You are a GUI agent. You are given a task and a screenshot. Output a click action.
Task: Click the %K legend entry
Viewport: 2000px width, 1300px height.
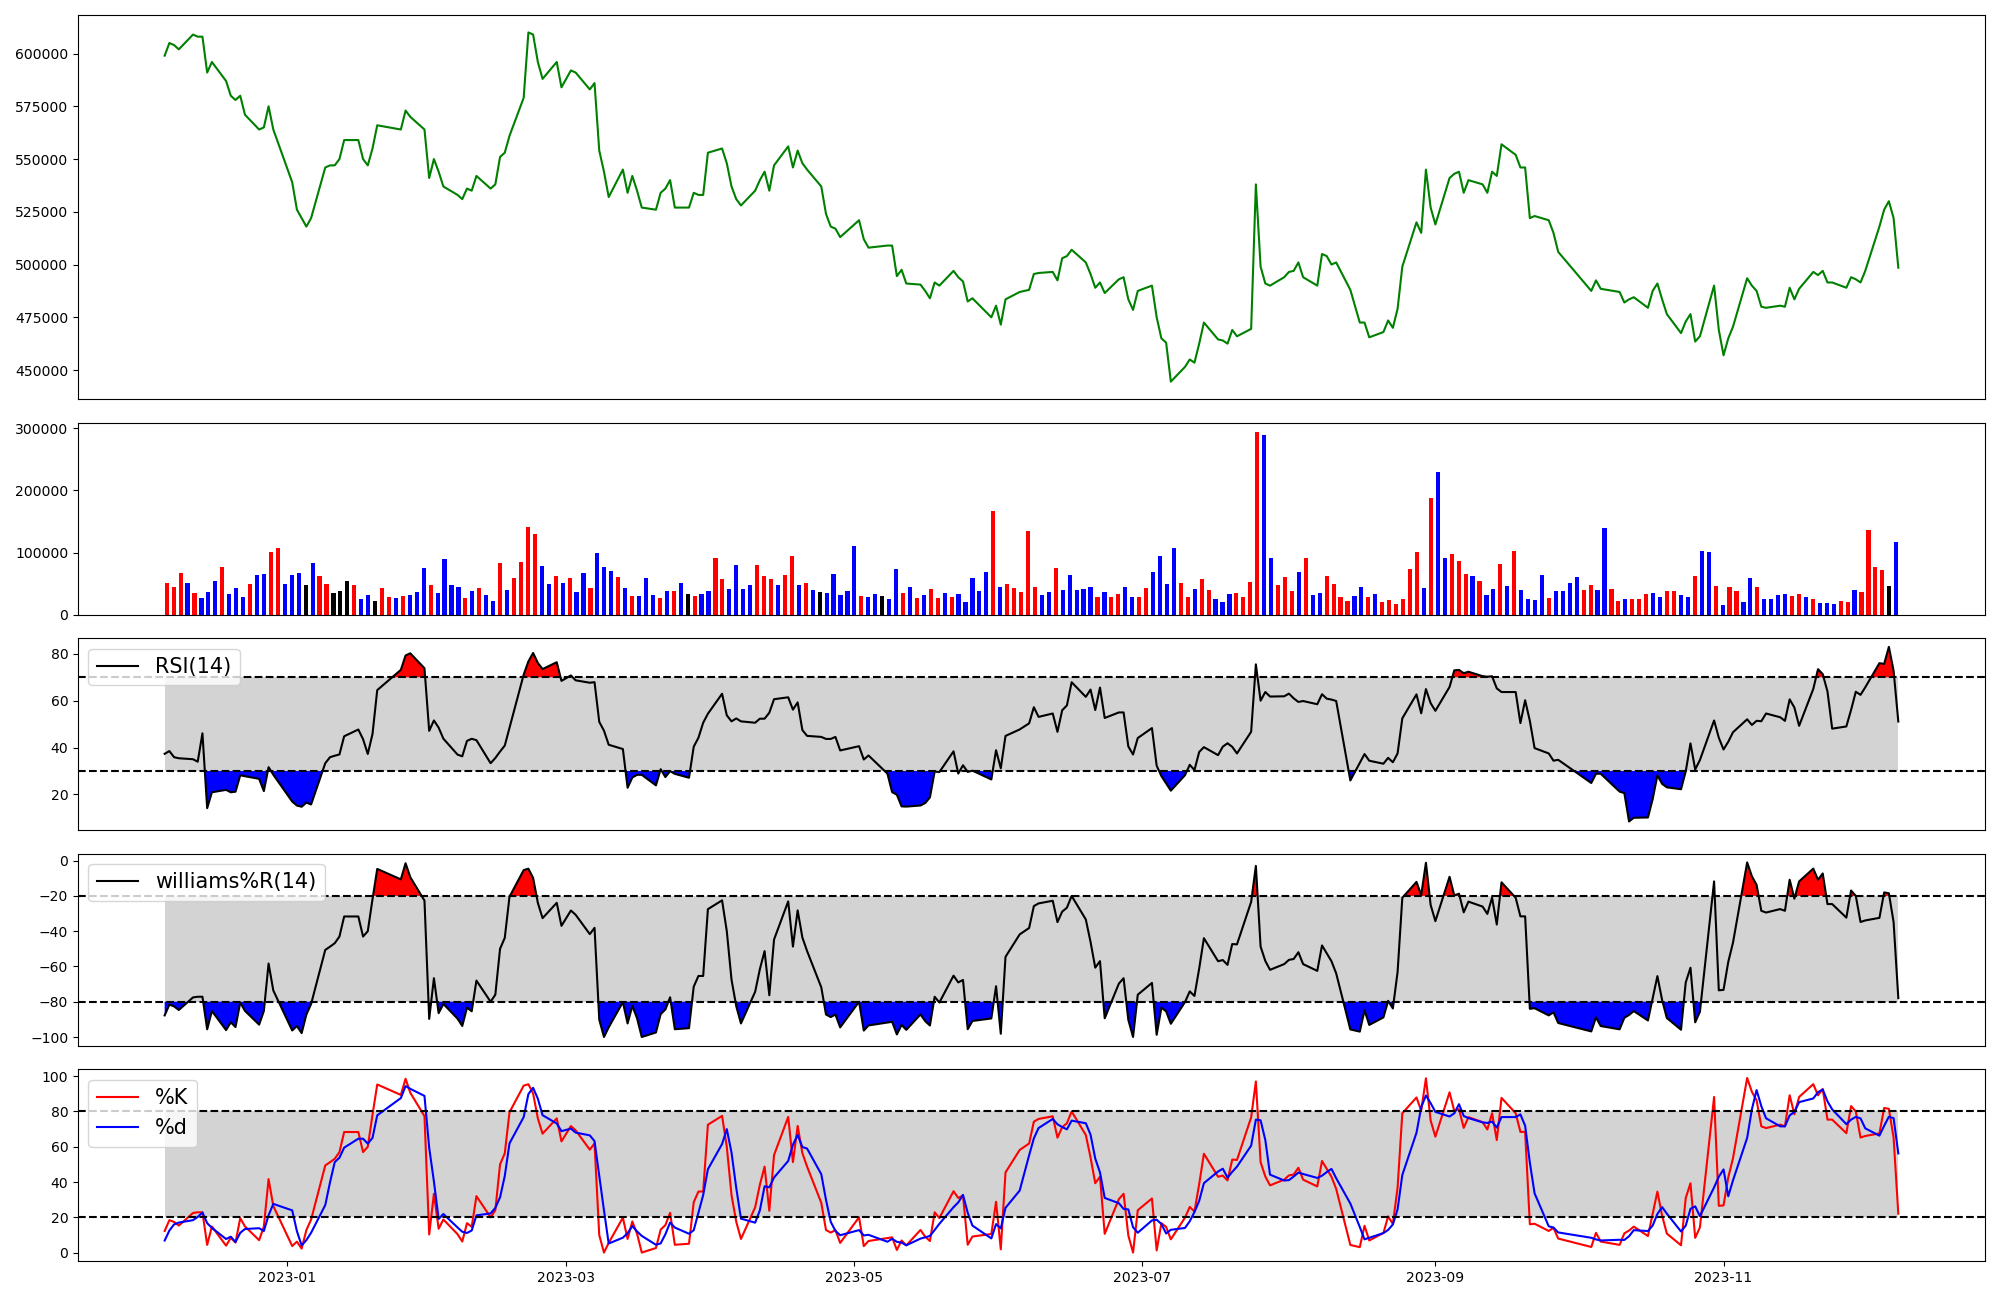[x=171, y=1097]
